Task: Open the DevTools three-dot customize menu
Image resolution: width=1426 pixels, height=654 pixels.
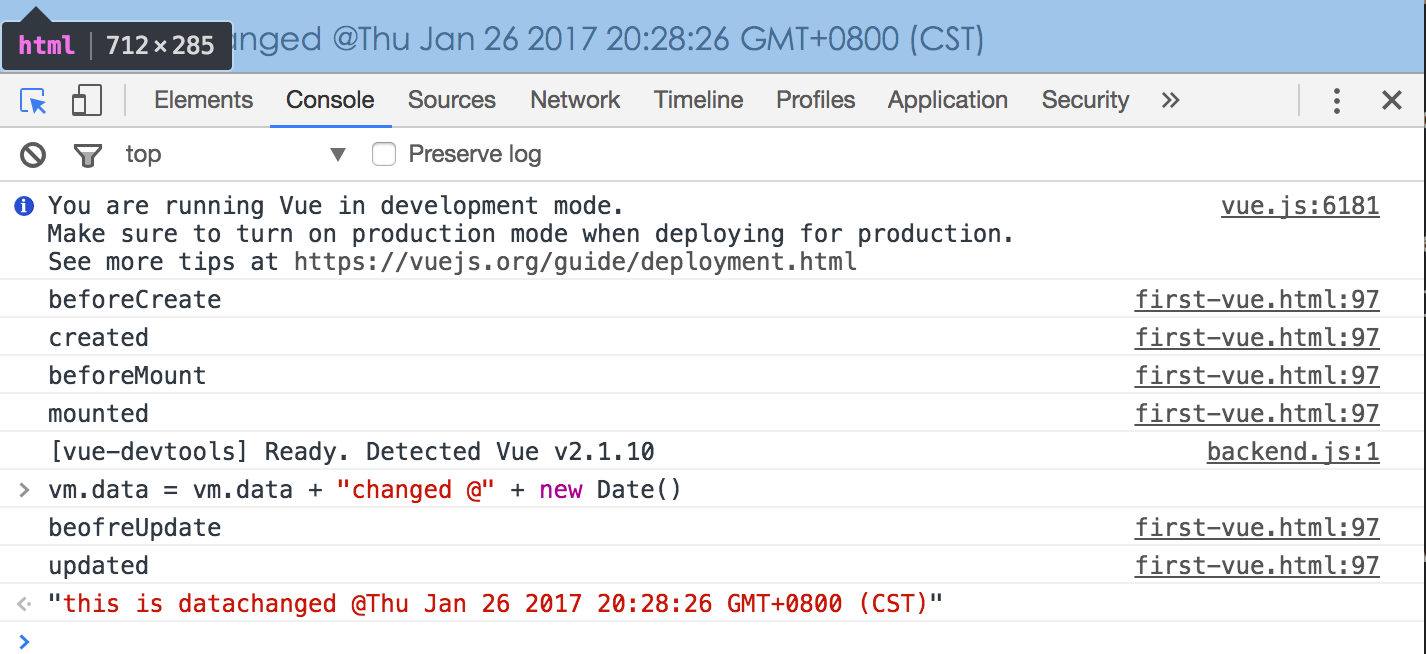Action: pos(1336,101)
